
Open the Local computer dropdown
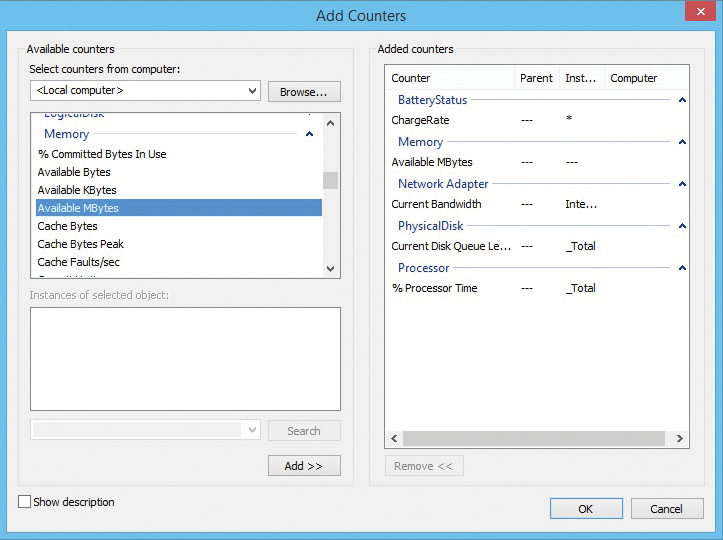[145, 91]
